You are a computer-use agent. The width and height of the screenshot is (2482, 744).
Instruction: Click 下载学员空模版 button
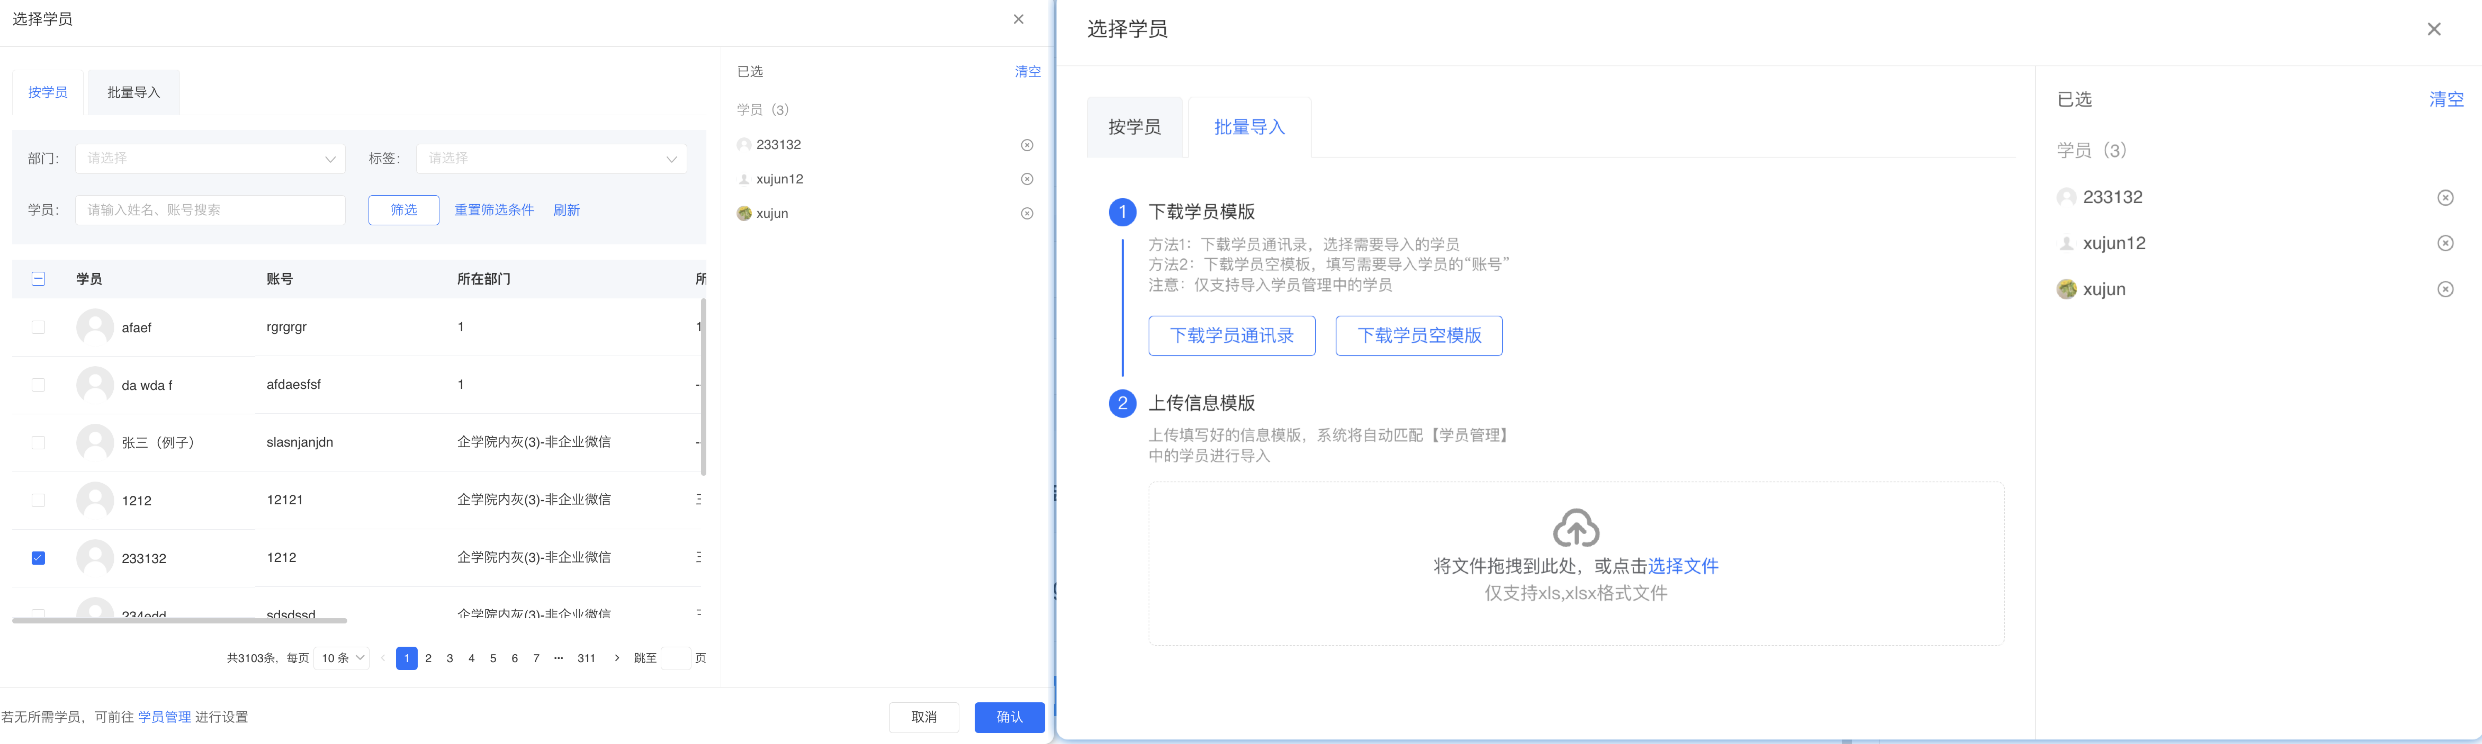[1419, 336]
